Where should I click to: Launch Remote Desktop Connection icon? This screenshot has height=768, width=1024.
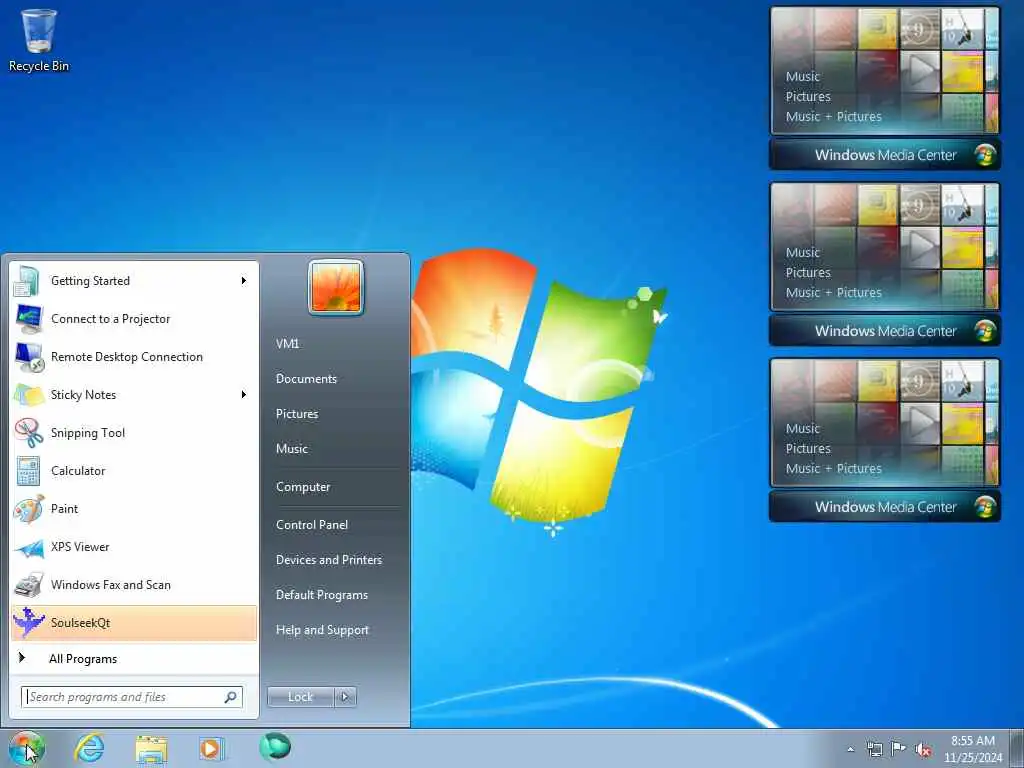point(28,357)
